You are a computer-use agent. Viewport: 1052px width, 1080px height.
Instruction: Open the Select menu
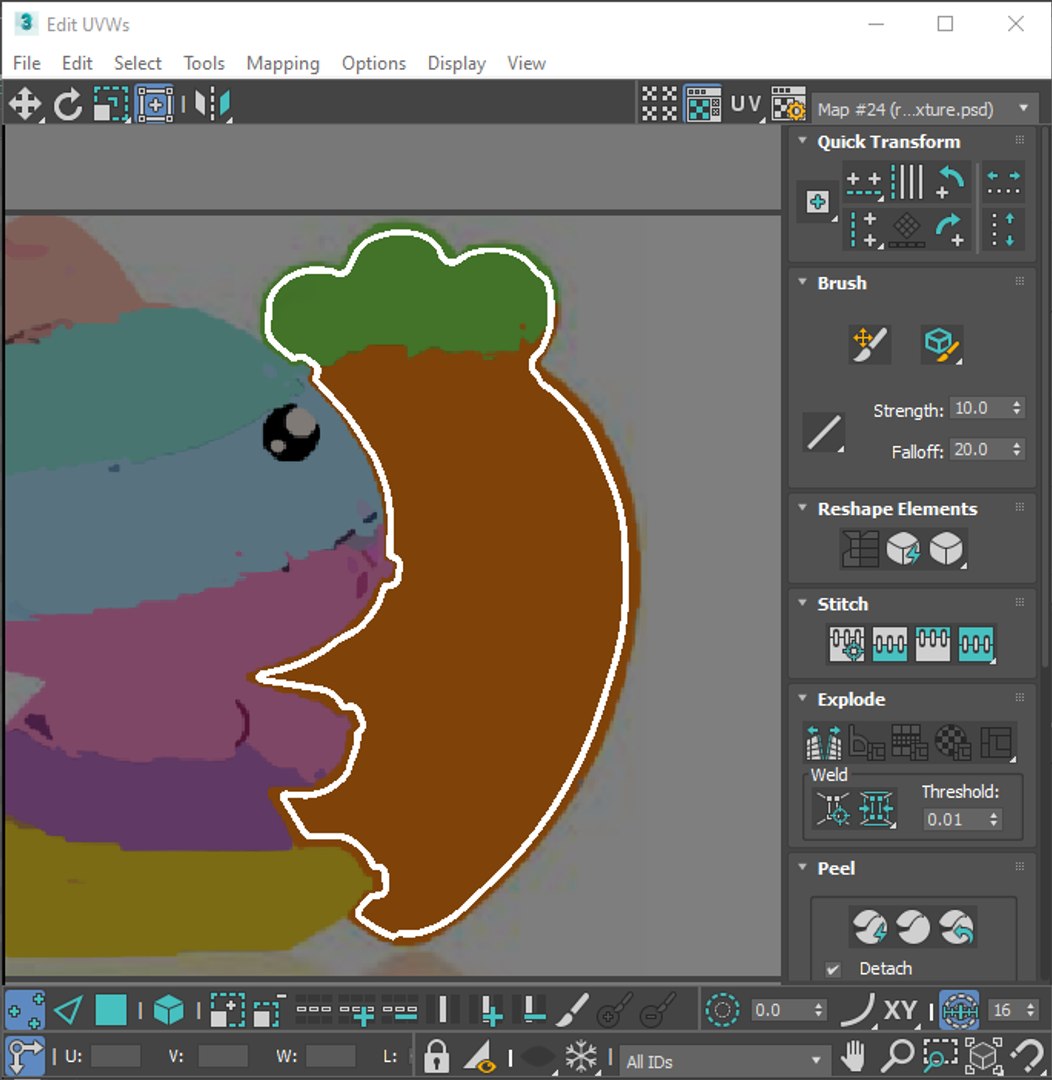pyautogui.click(x=138, y=63)
